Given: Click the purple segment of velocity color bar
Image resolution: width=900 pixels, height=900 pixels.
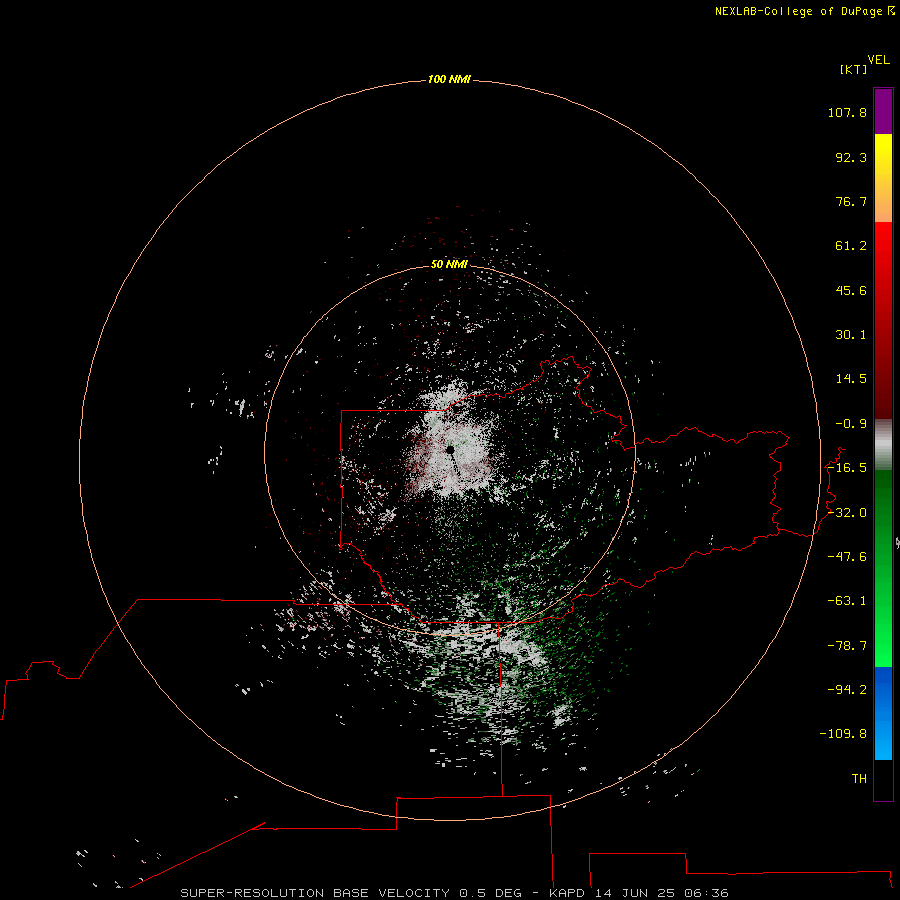Looking at the screenshot, I should [883, 111].
